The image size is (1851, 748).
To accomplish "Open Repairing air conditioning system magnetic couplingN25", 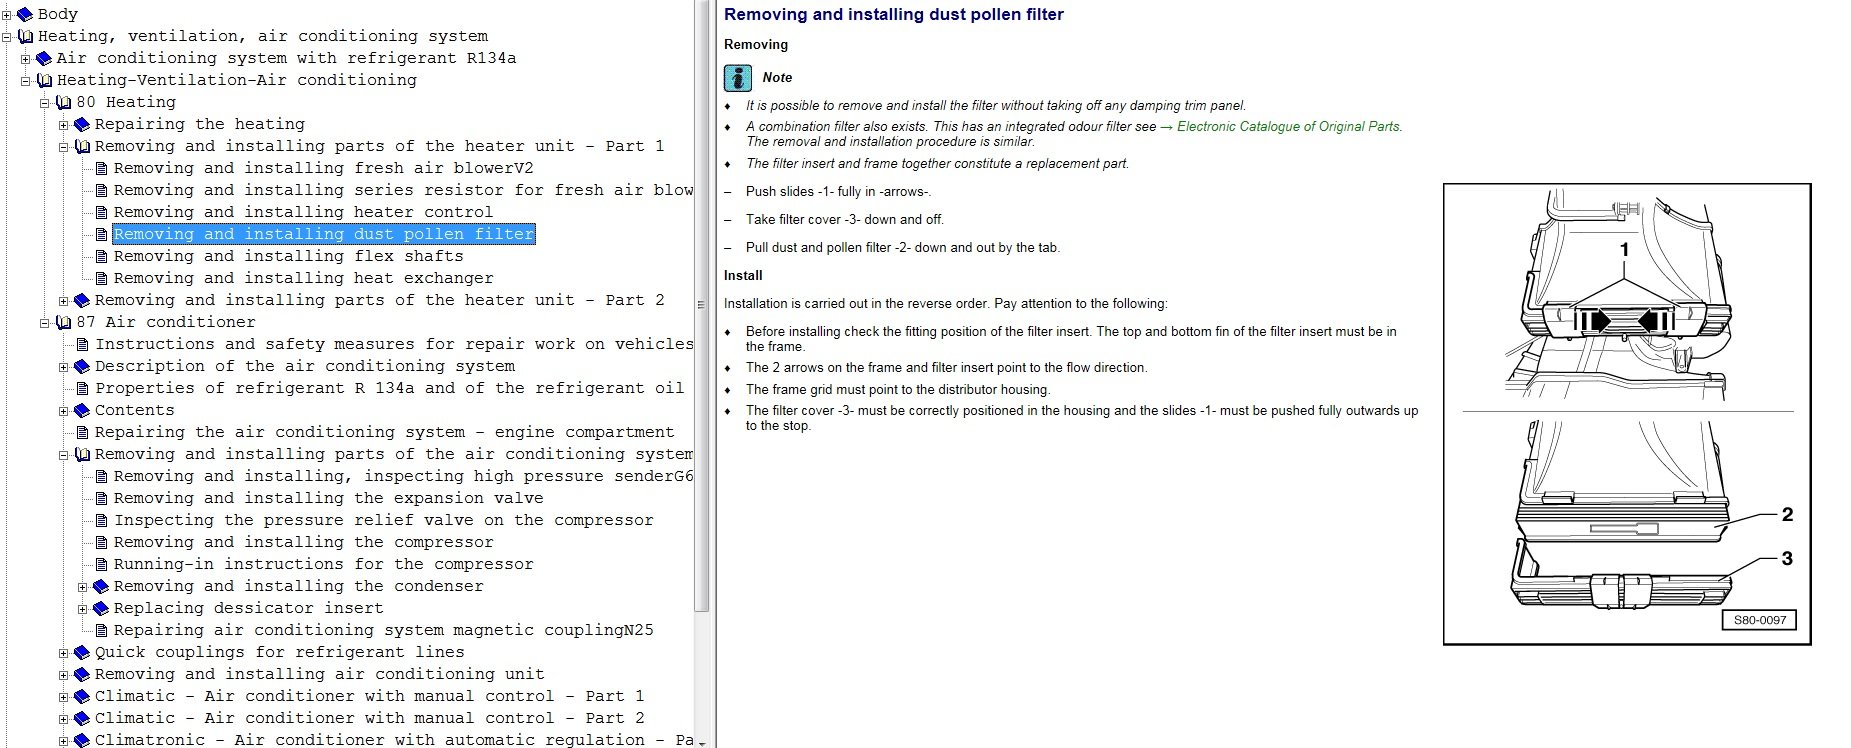I will pos(384,631).
